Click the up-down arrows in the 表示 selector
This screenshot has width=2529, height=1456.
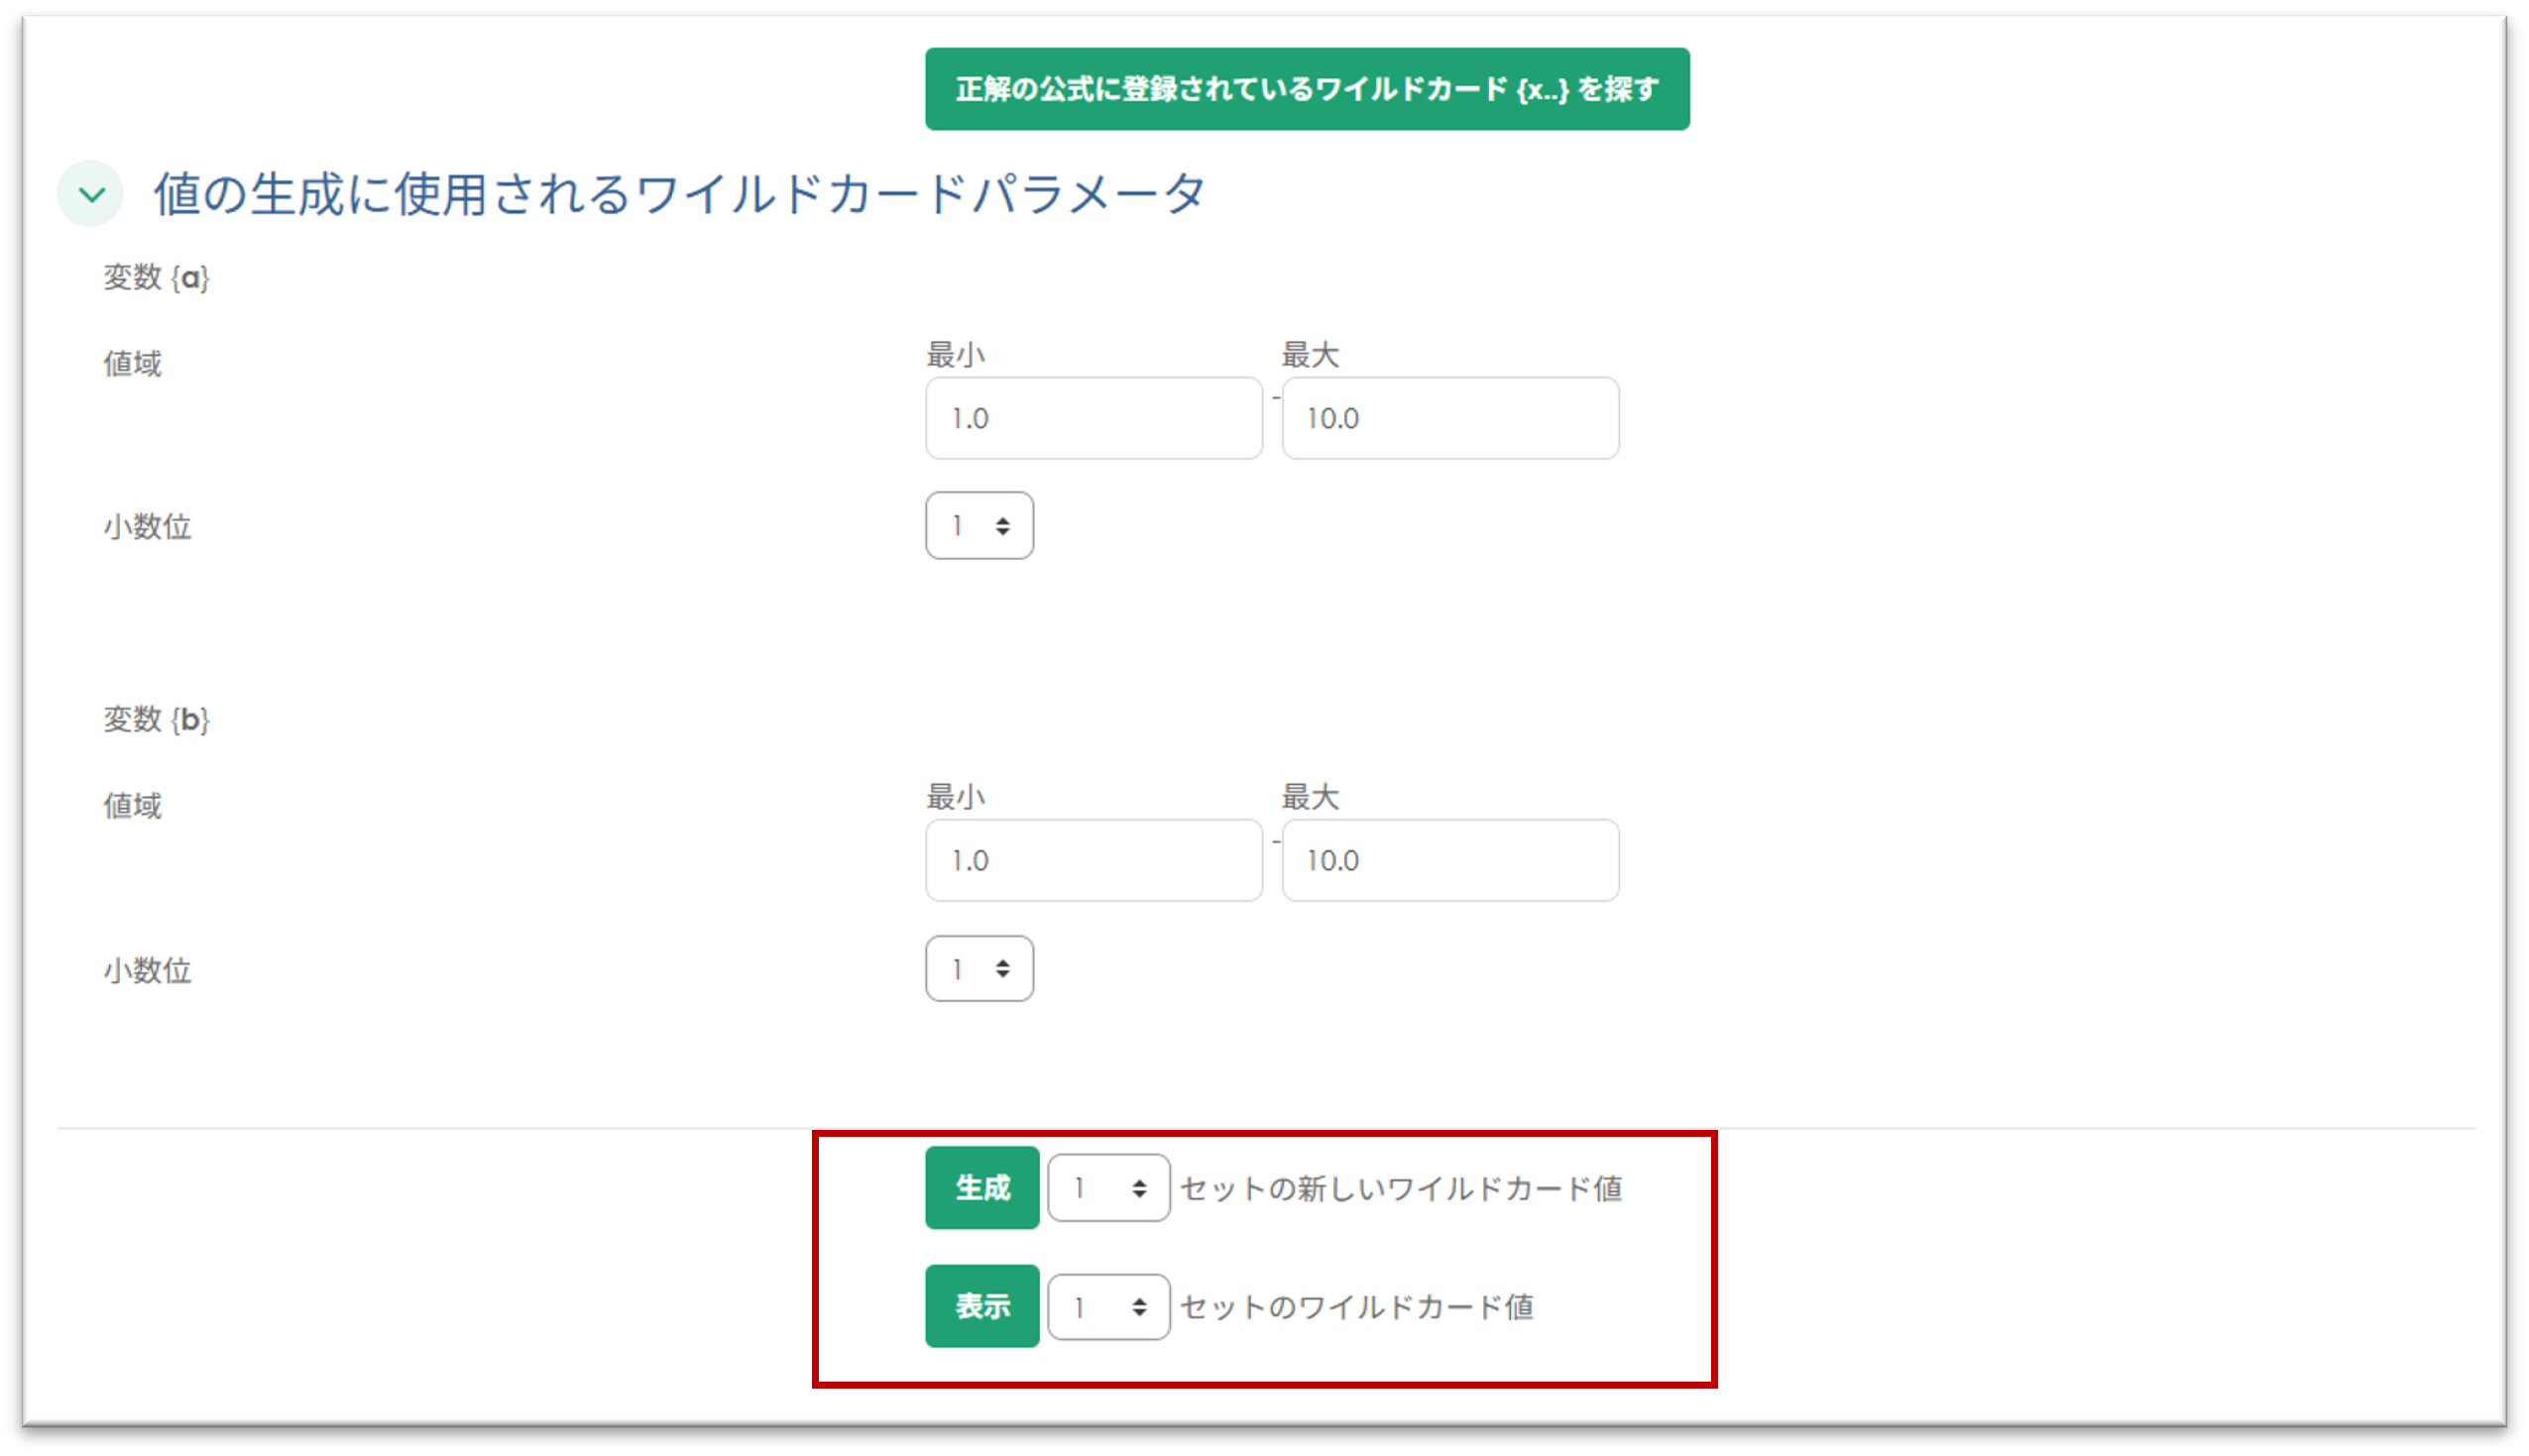click(x=1139, y=1307)
